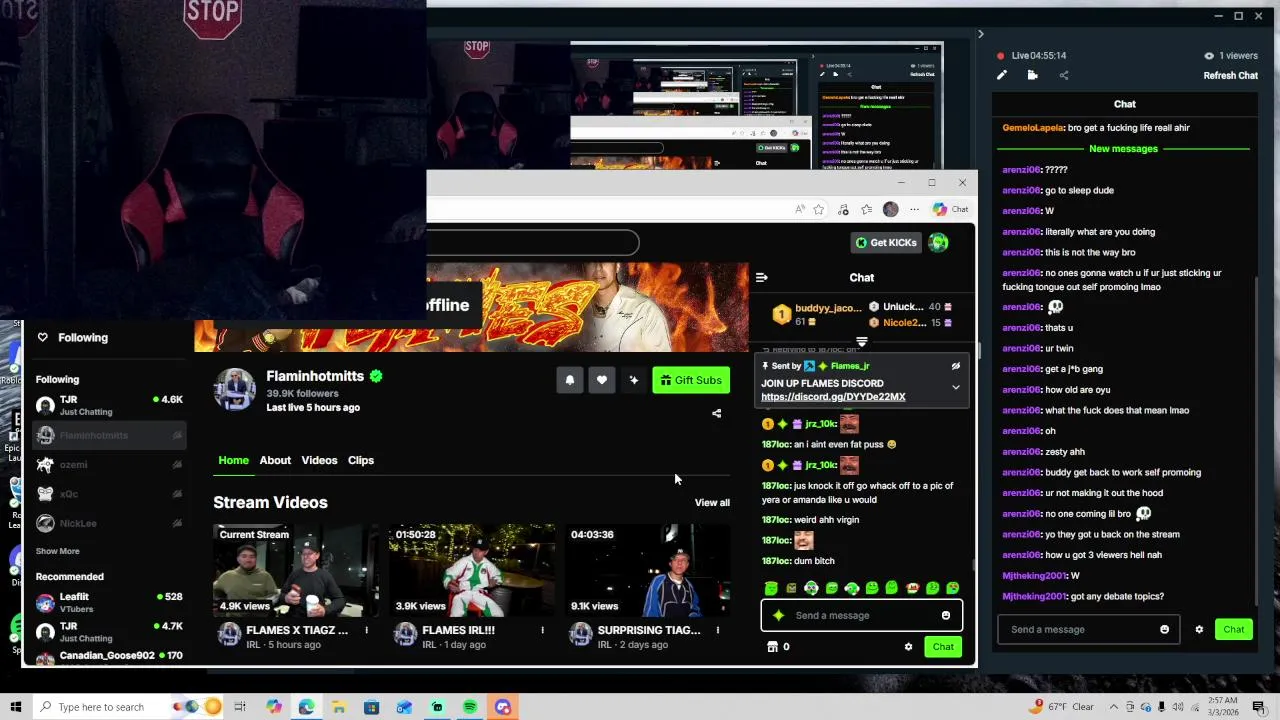Click the camera/recording icon beside pencil
The width and height of the screenshot is (1280, 720).
point(1032,75)
